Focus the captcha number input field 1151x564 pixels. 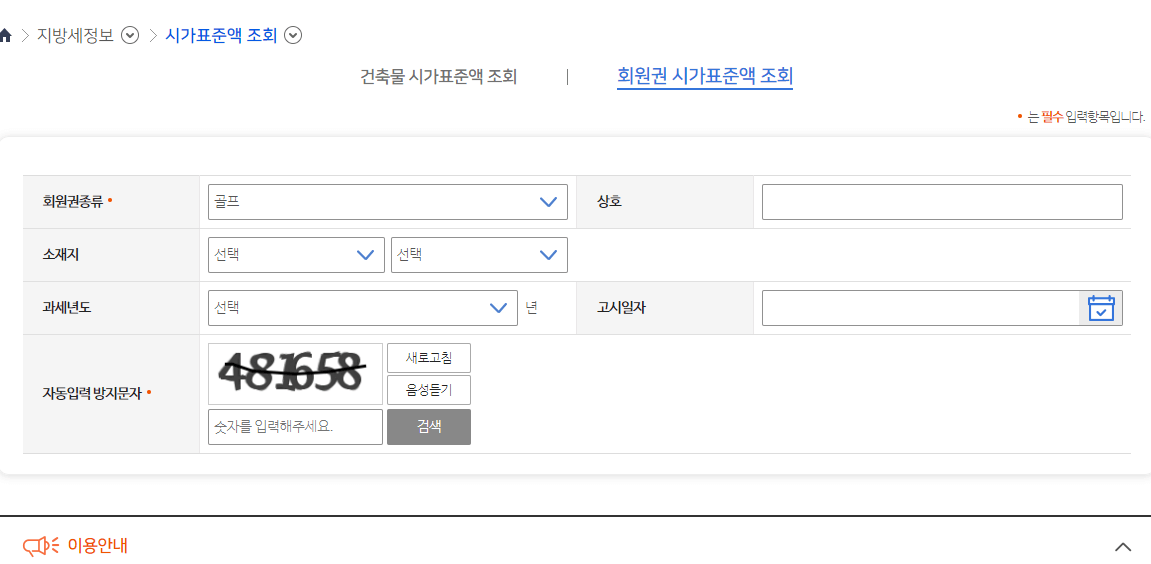coord(295,427)
